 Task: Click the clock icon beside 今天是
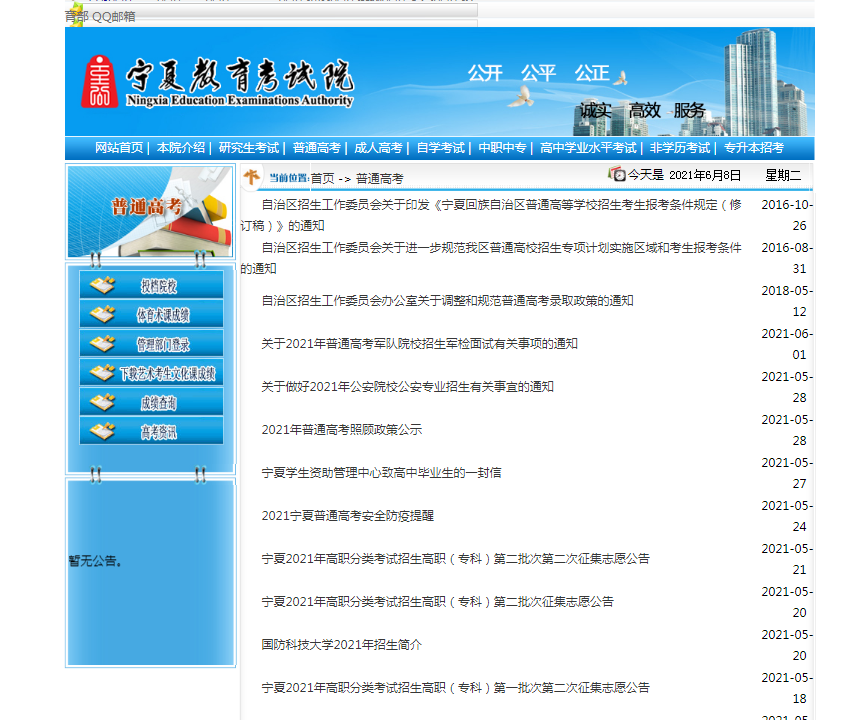tap(617, 174)
